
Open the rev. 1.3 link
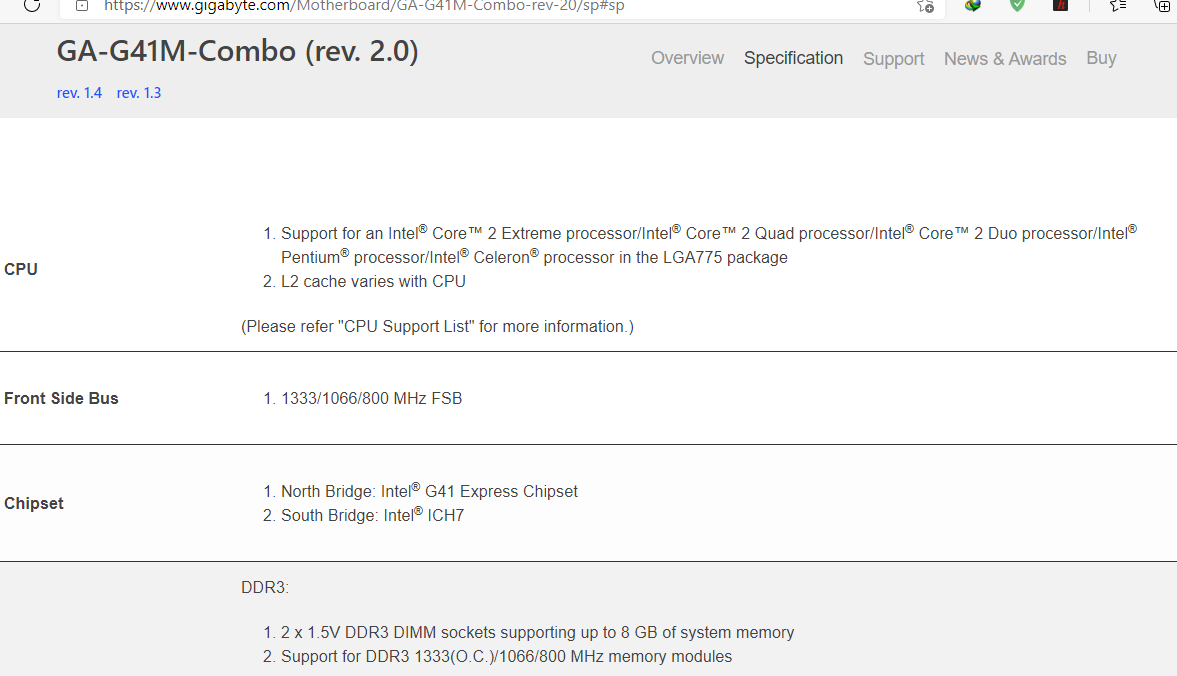point(139,93)
